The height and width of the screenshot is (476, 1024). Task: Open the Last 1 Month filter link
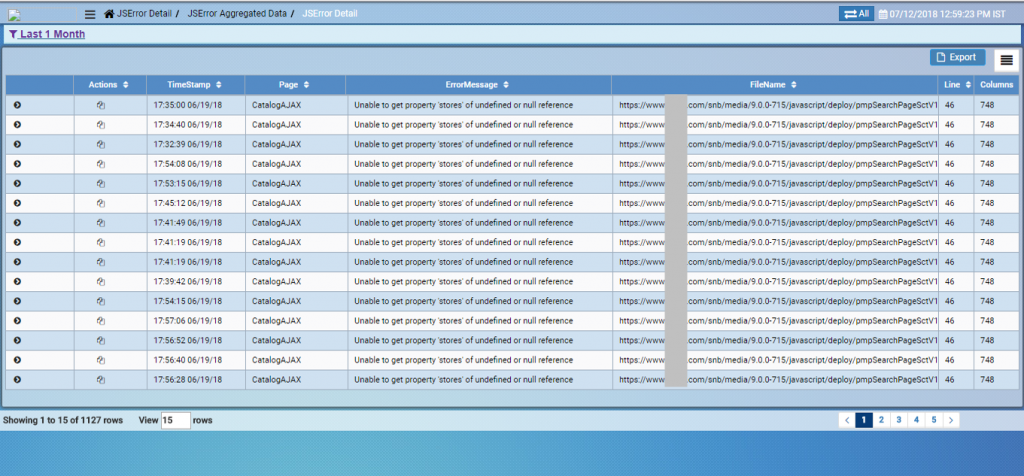click(x=52, y=34)
